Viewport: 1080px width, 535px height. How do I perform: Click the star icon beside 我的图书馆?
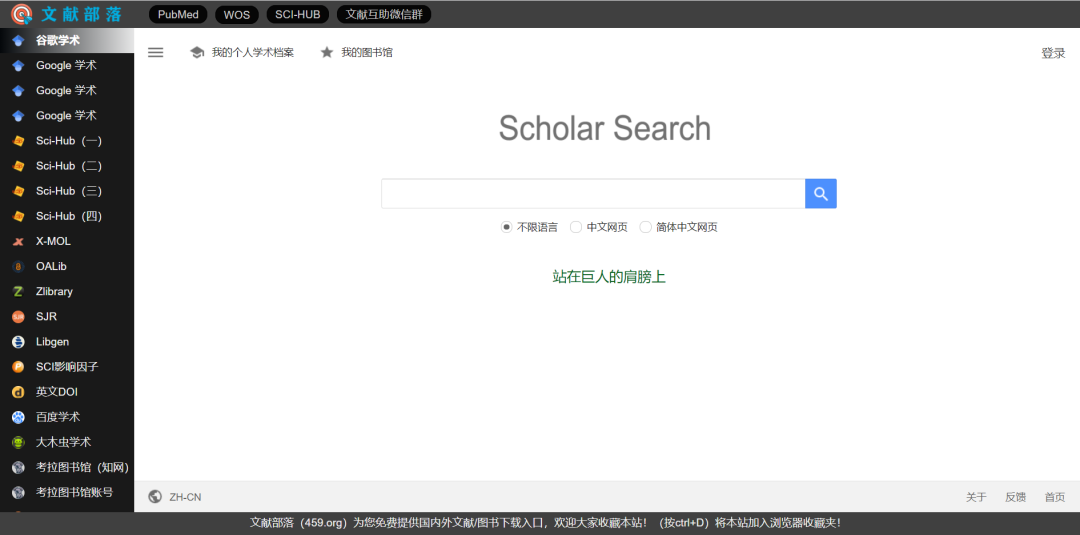point(326,52)
